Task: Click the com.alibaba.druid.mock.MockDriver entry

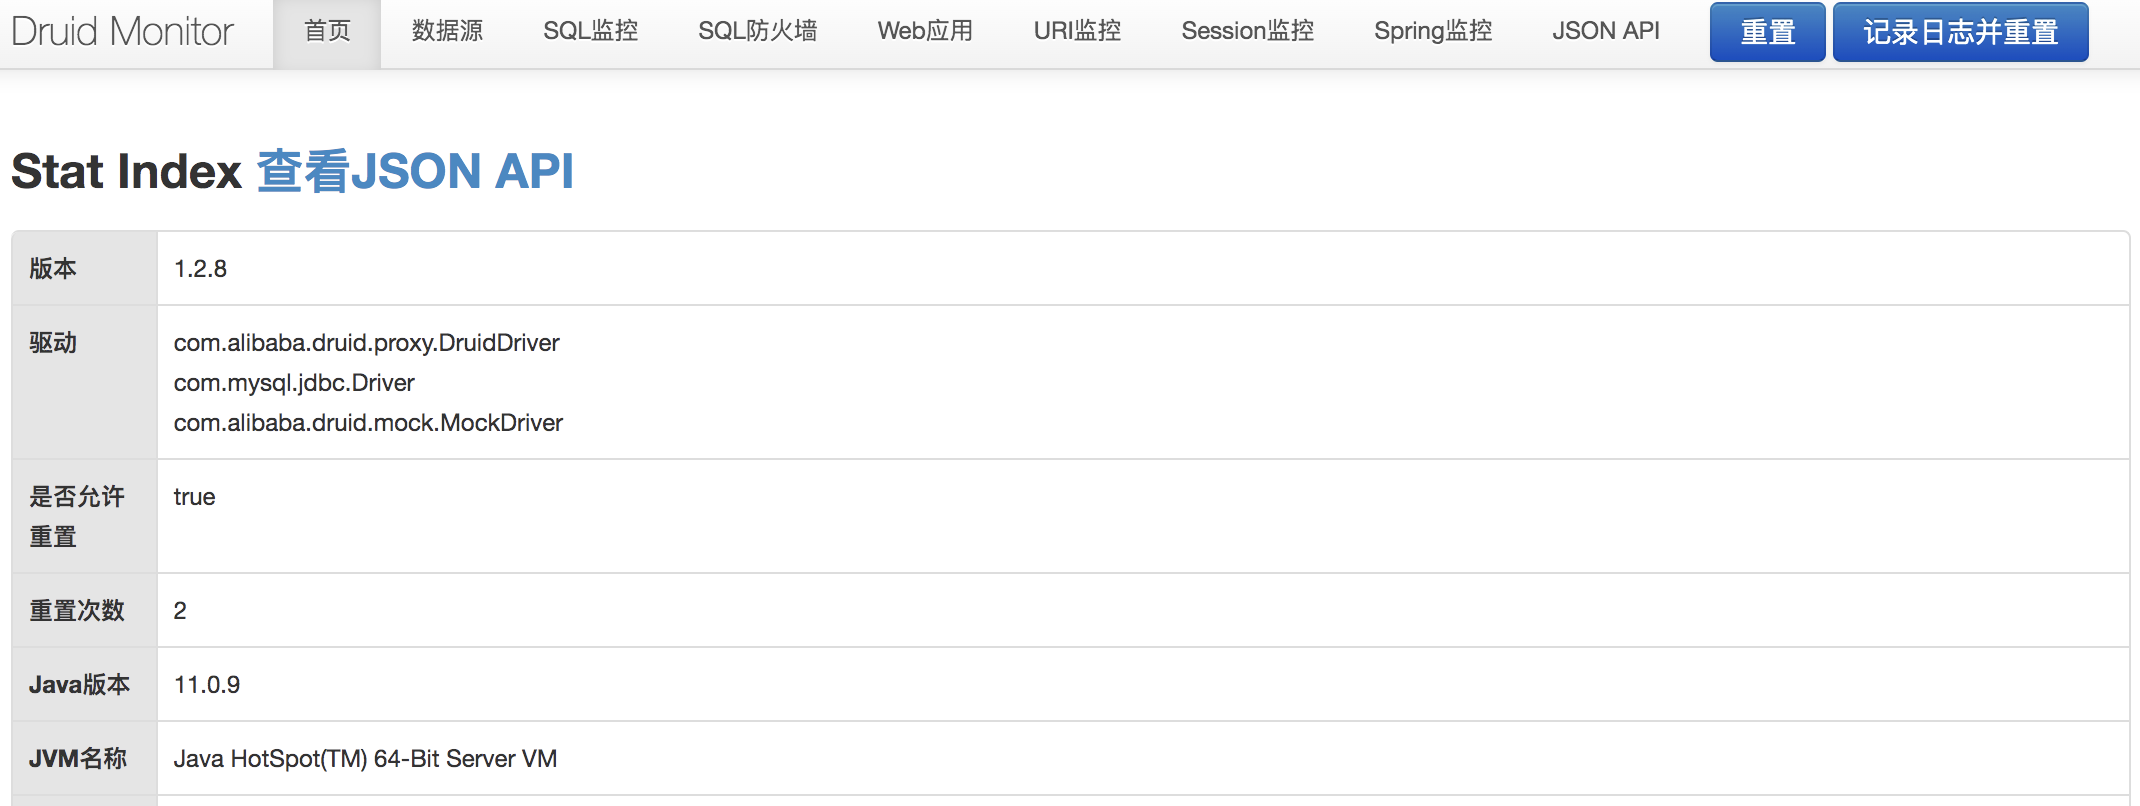Action: click(368, 423)
